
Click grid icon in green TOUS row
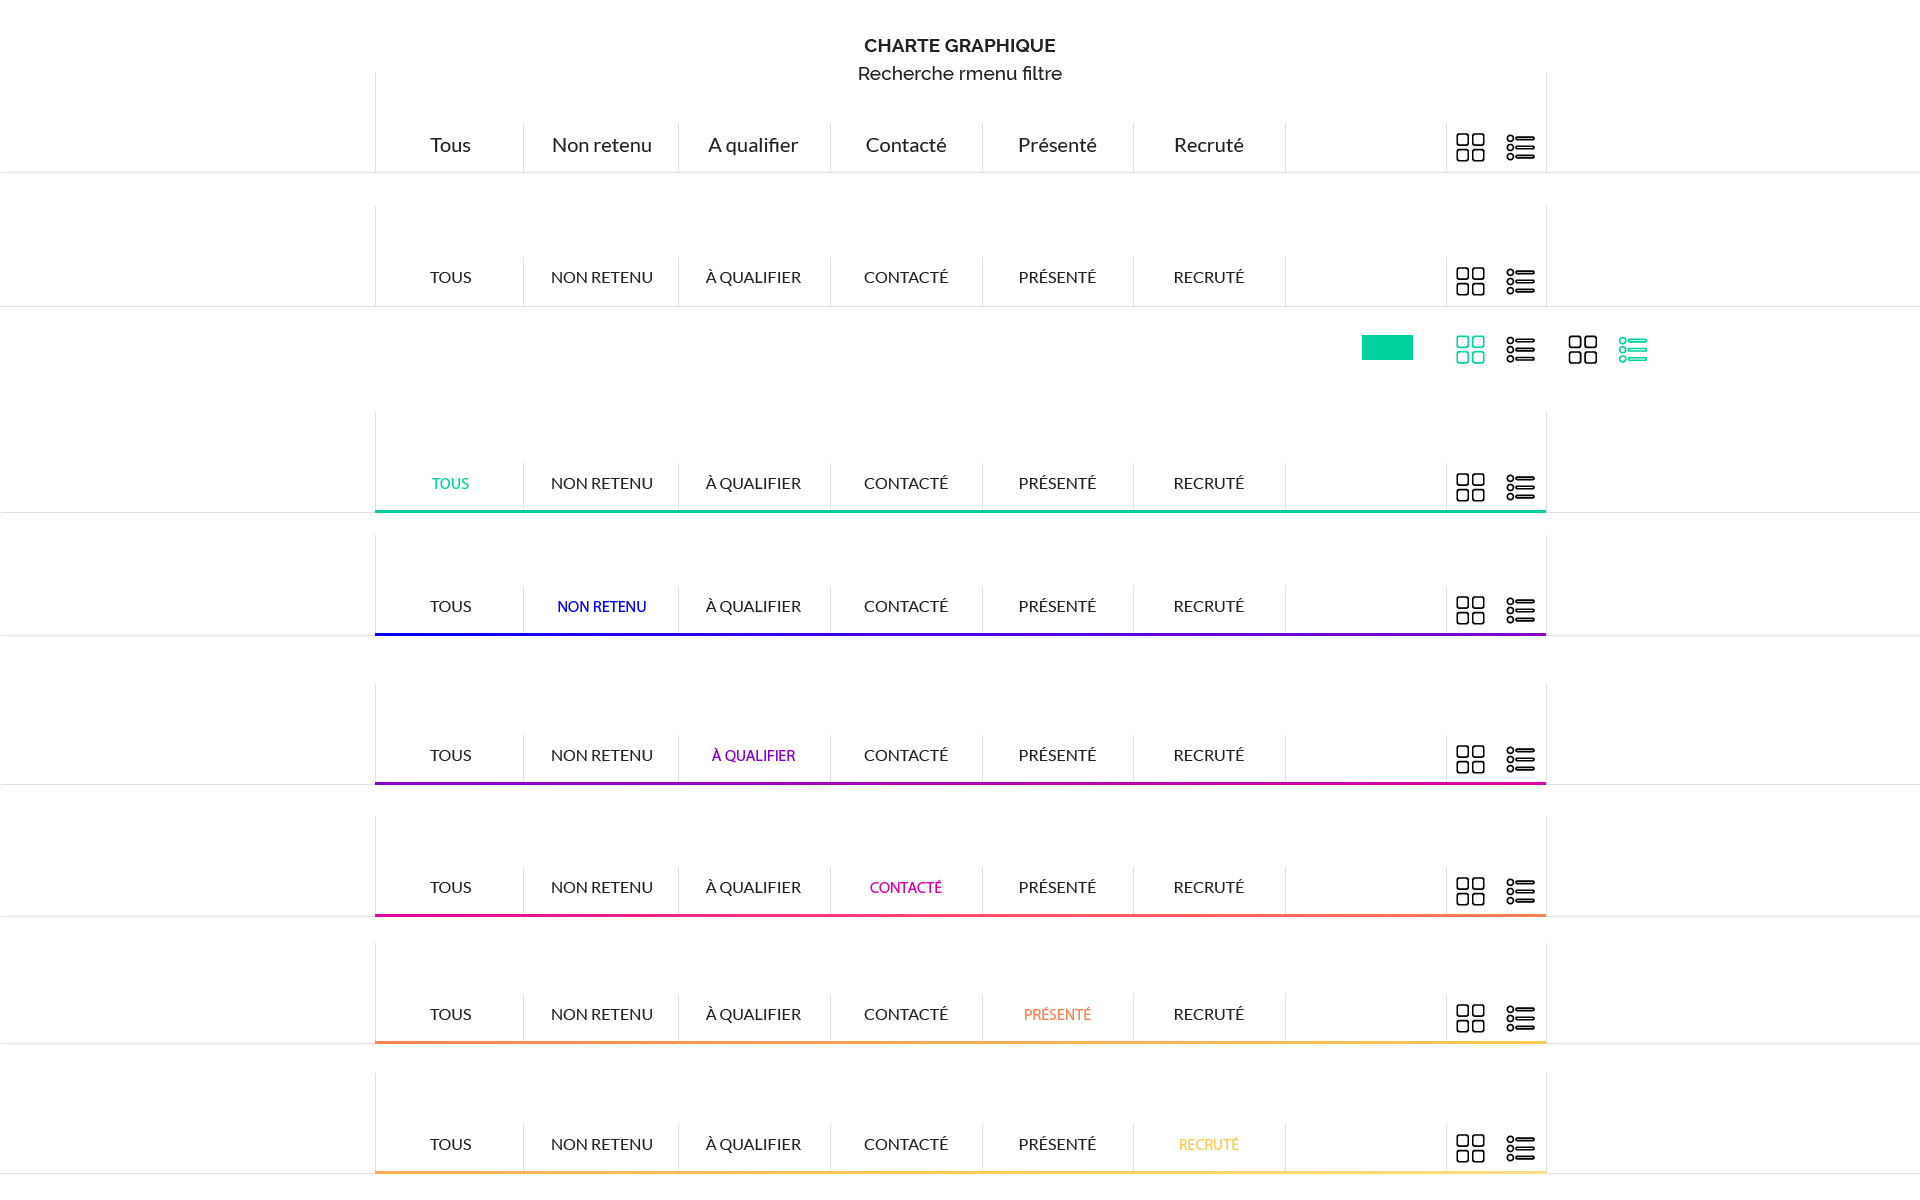1470,487
